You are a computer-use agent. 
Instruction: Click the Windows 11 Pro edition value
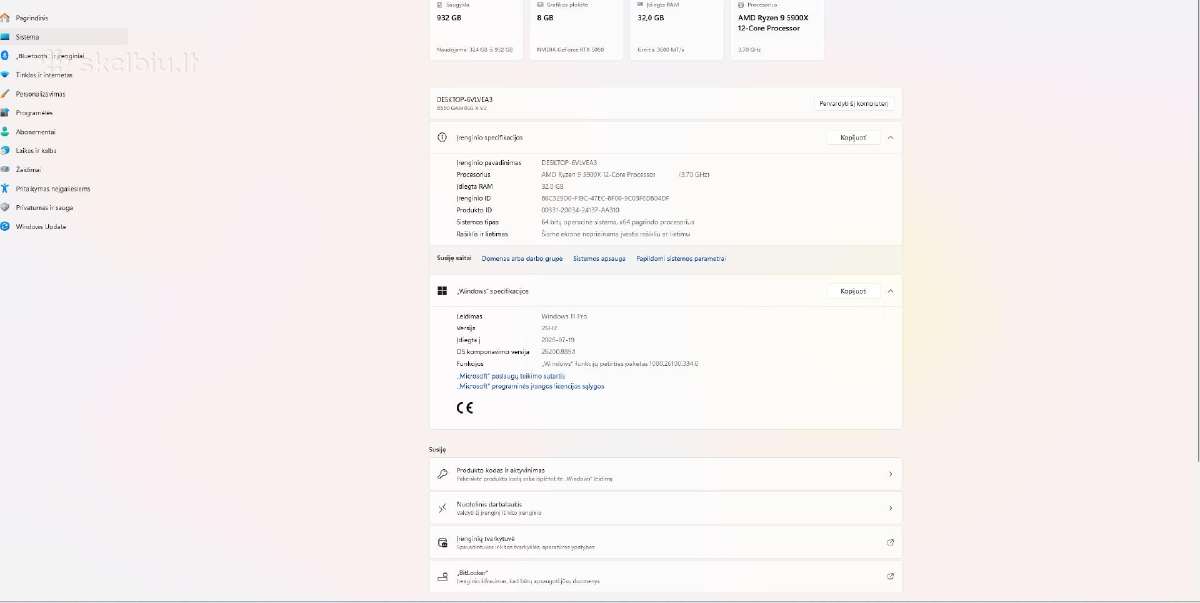(x=564, y=316)
